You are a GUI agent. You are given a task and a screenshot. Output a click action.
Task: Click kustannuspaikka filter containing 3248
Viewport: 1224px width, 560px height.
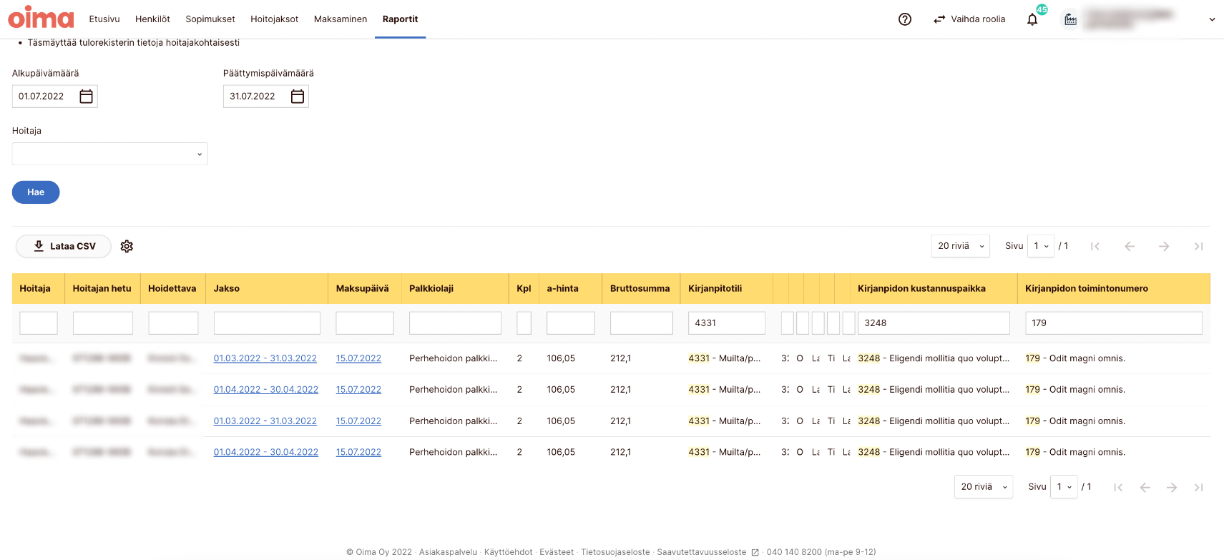pyautogui.click(x=934, y=323)
